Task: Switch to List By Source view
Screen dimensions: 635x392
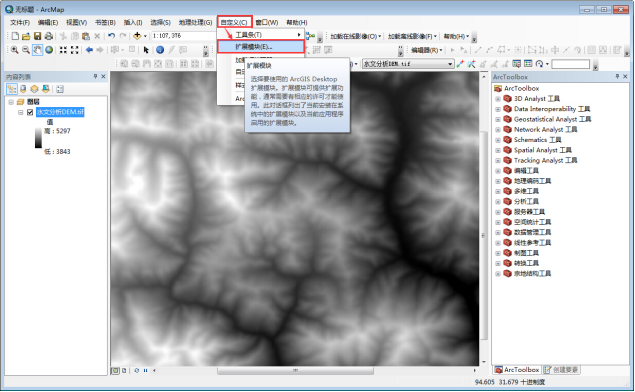Action: point(23,89)
